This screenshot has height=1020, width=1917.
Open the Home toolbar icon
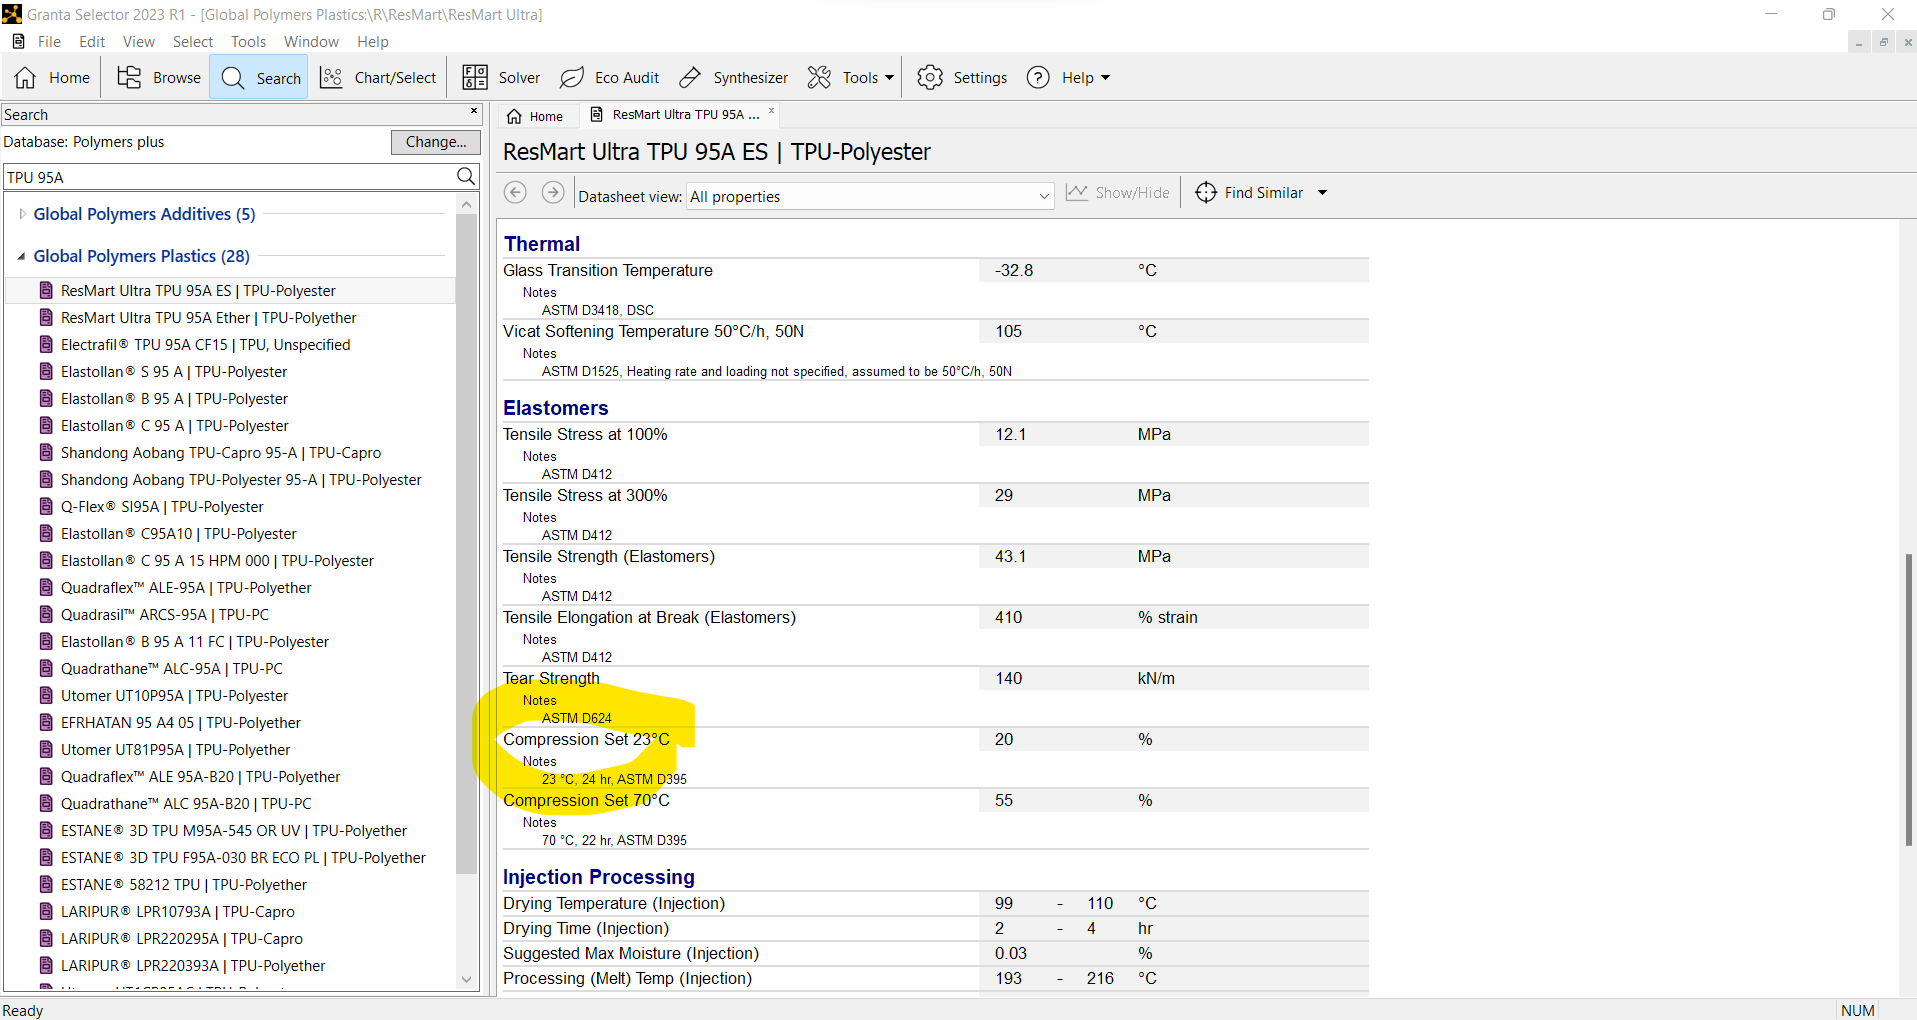(26, 78)
